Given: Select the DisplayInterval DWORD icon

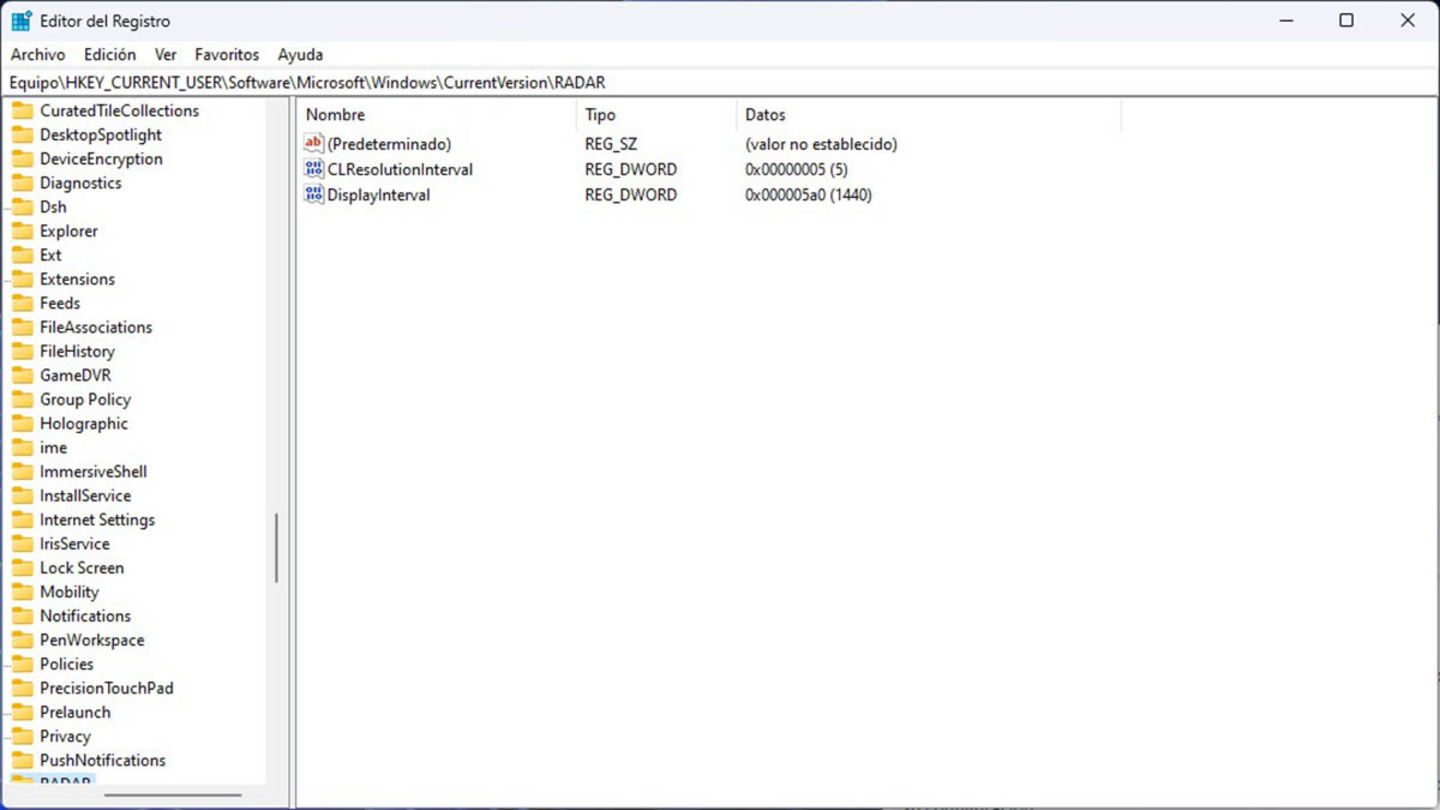Looking at the screenshot, I should point(314,195).
